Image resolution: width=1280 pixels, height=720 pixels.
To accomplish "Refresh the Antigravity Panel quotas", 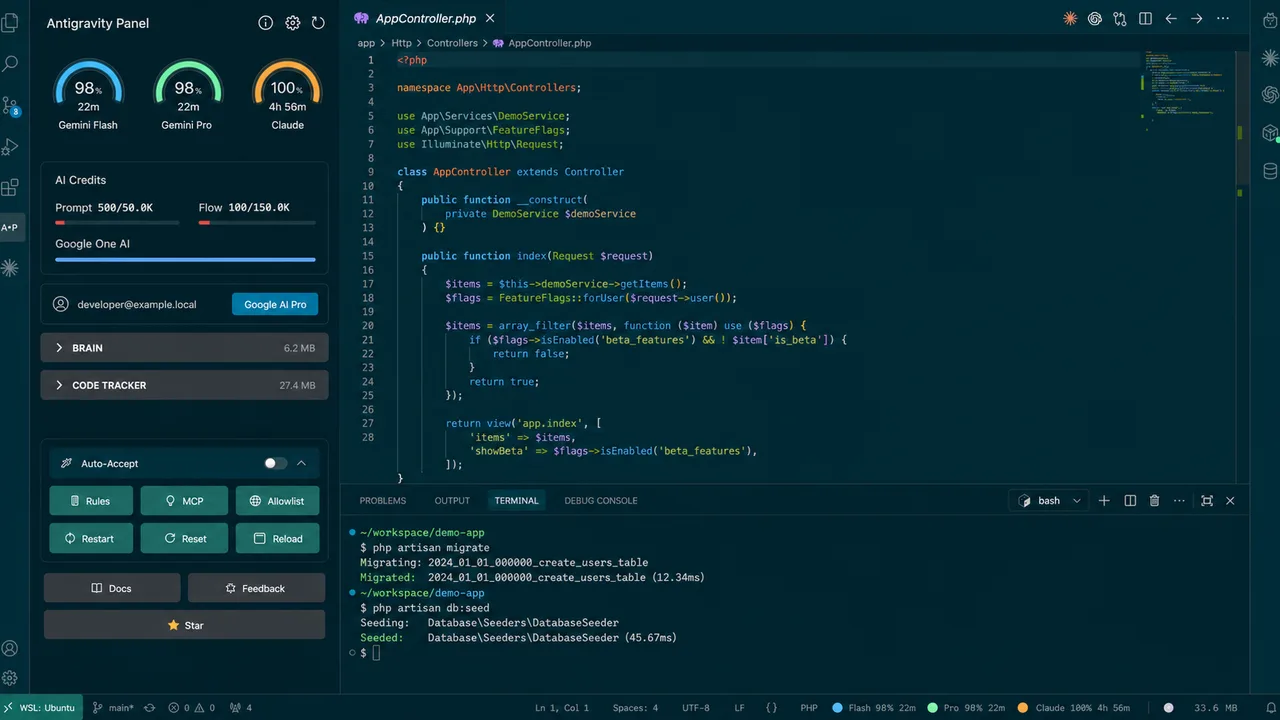I will click(318, 23).
